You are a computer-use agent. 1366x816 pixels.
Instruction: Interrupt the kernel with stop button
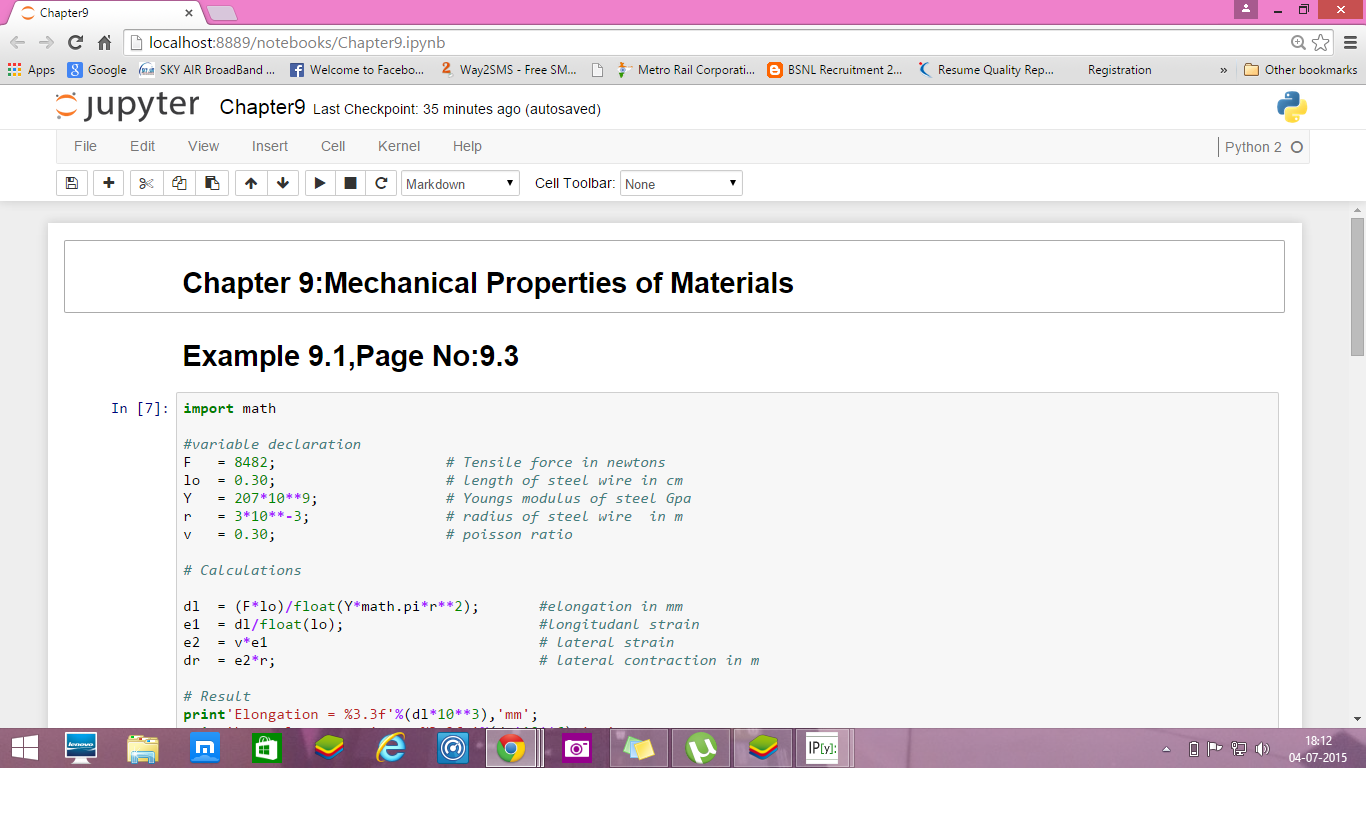pos(350,184)
